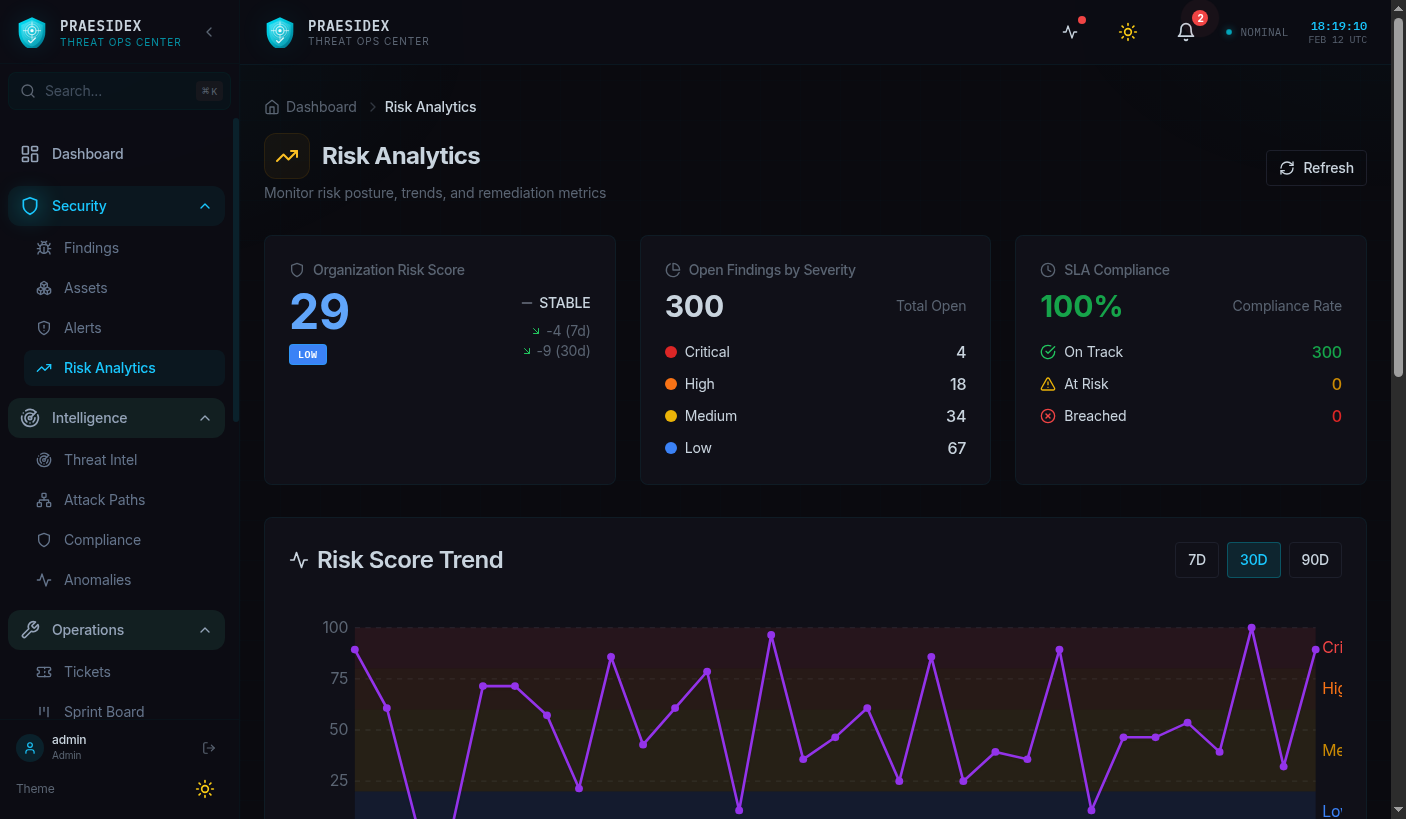The width and height of the screenshot is (1406, 819).
Task: Click the Refresh button
Action: (1316, 167)
